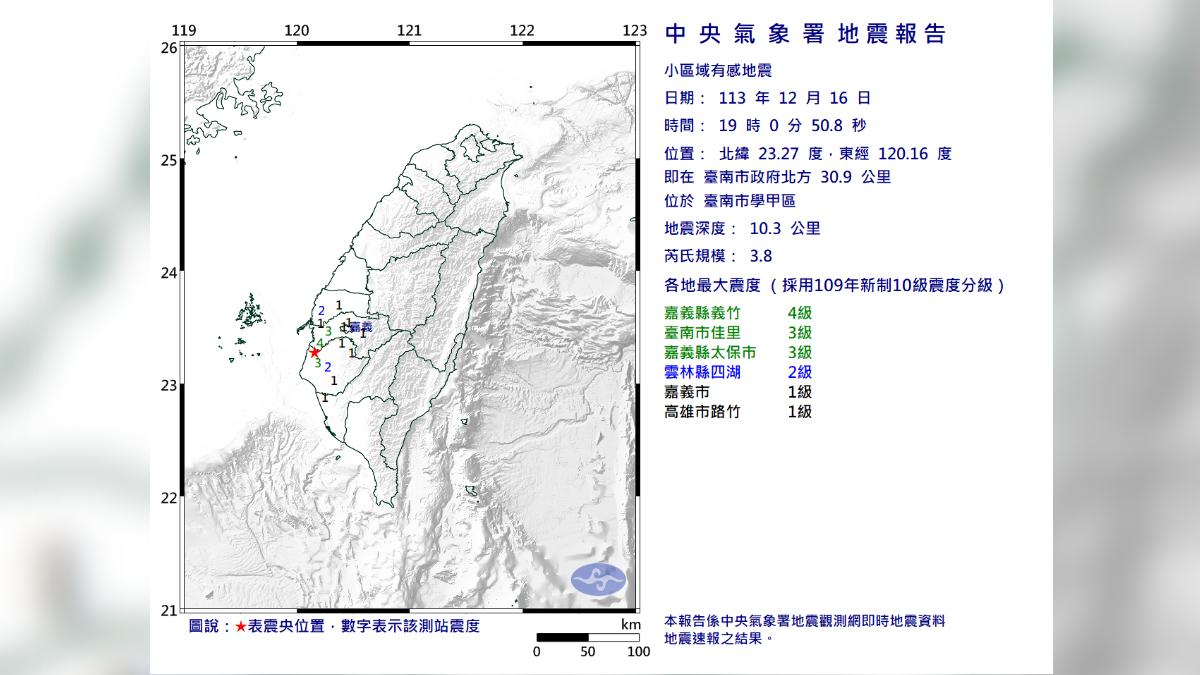Click the 24 latitude label beside the map
Image resolution: width=1200 pixels, height=675 pixels.
[x=170, y=273]
